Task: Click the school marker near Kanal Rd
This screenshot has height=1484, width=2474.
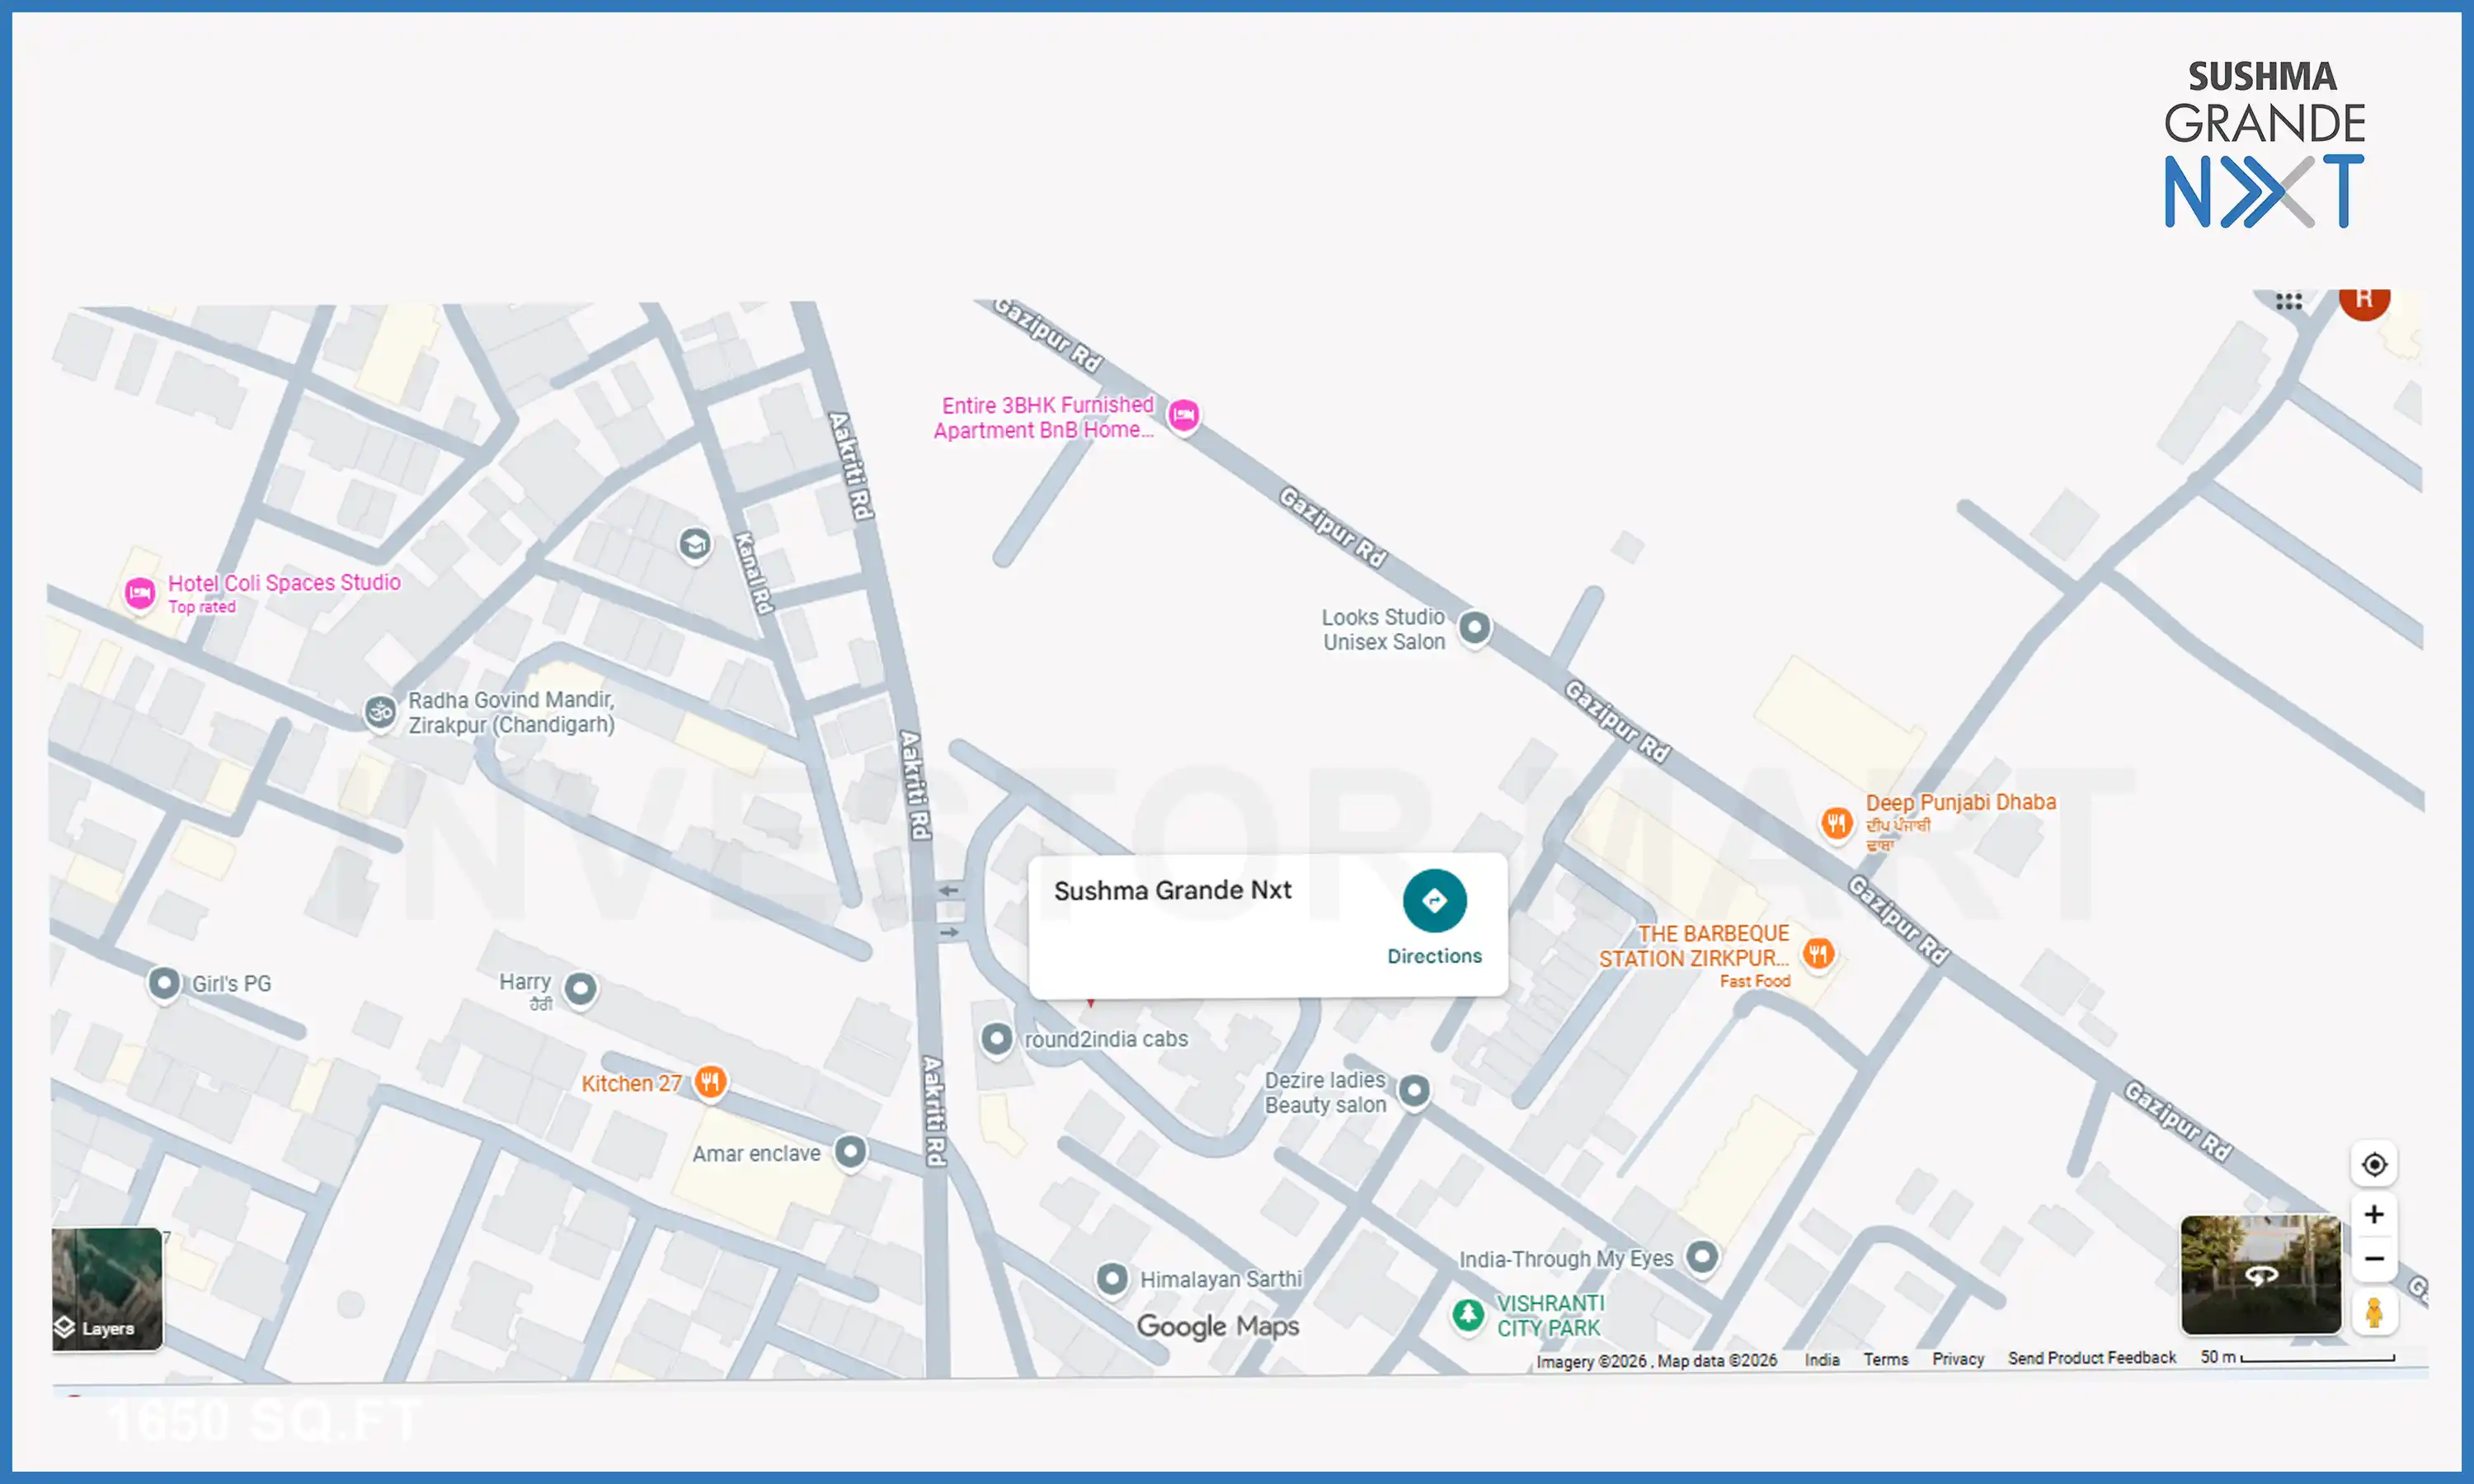Action: click(x=695, y=545)
